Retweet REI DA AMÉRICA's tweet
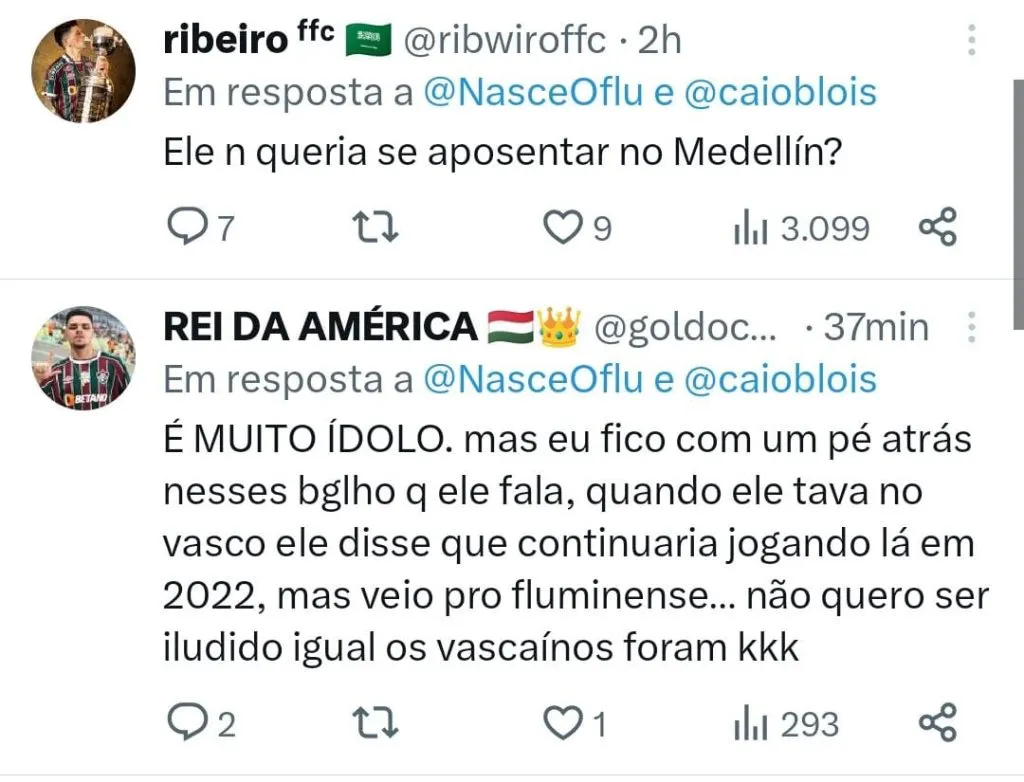1024x782 pixels. (379, 723)
